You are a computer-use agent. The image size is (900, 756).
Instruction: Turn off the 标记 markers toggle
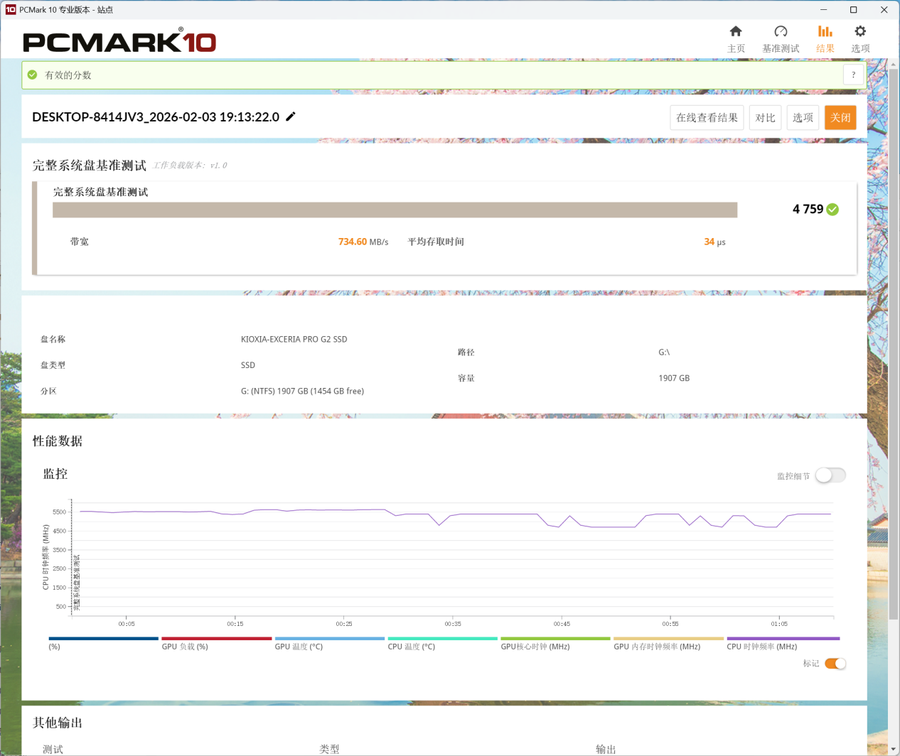point(834,664)
